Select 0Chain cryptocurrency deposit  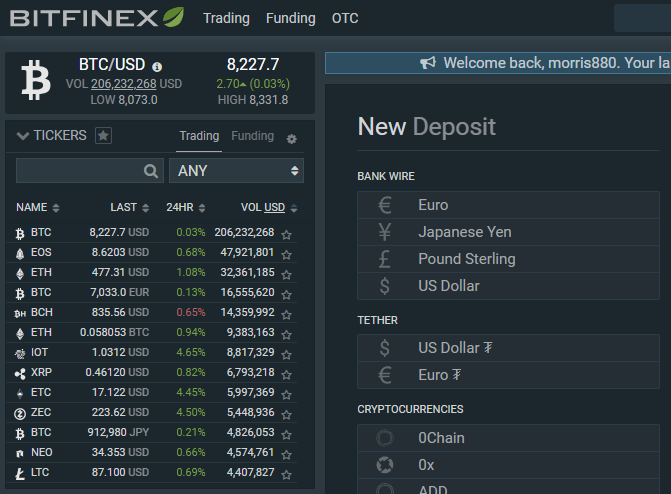click(x=508, y=438)
